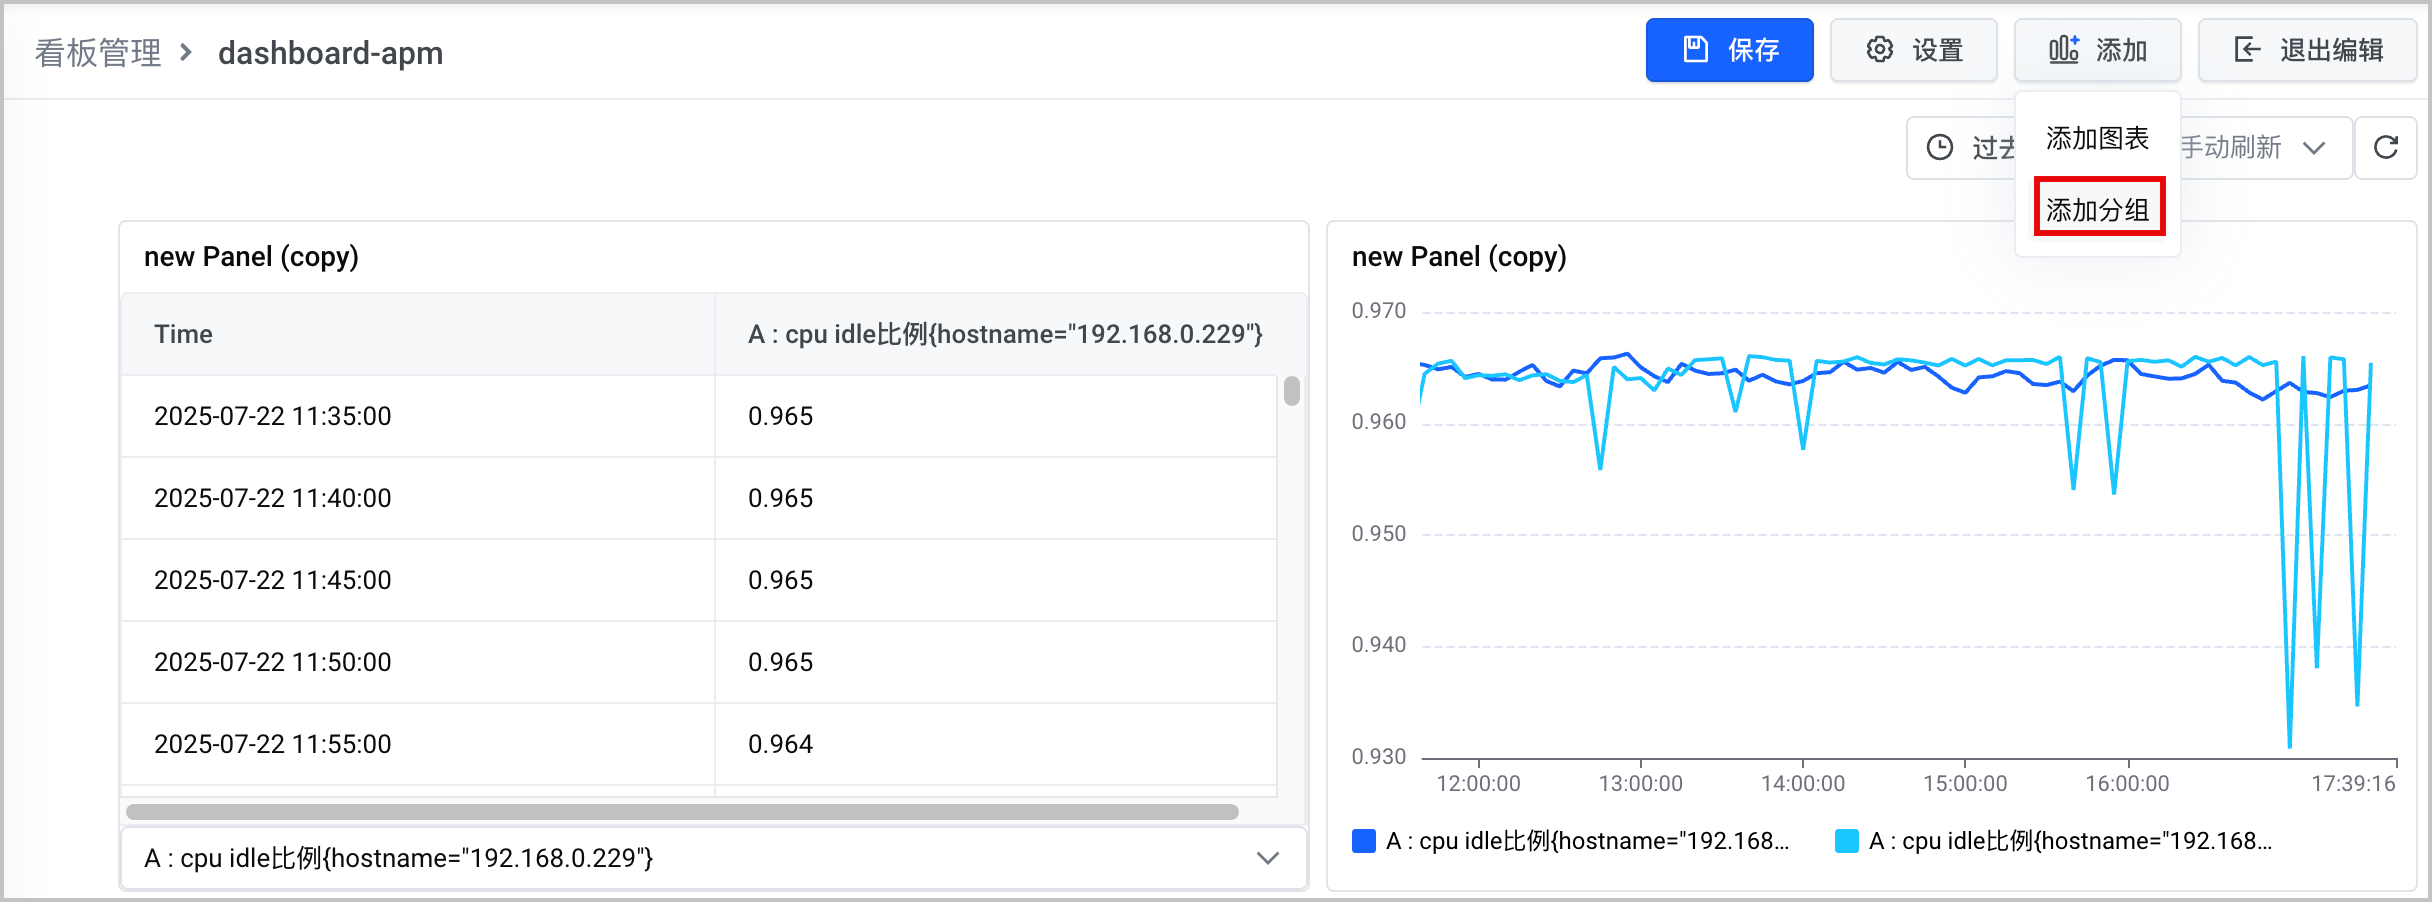Go to 看板管理 breadcrumb link
This screenshot has height=902, width=2432.
pyautogui.click(x=98, y=52)
